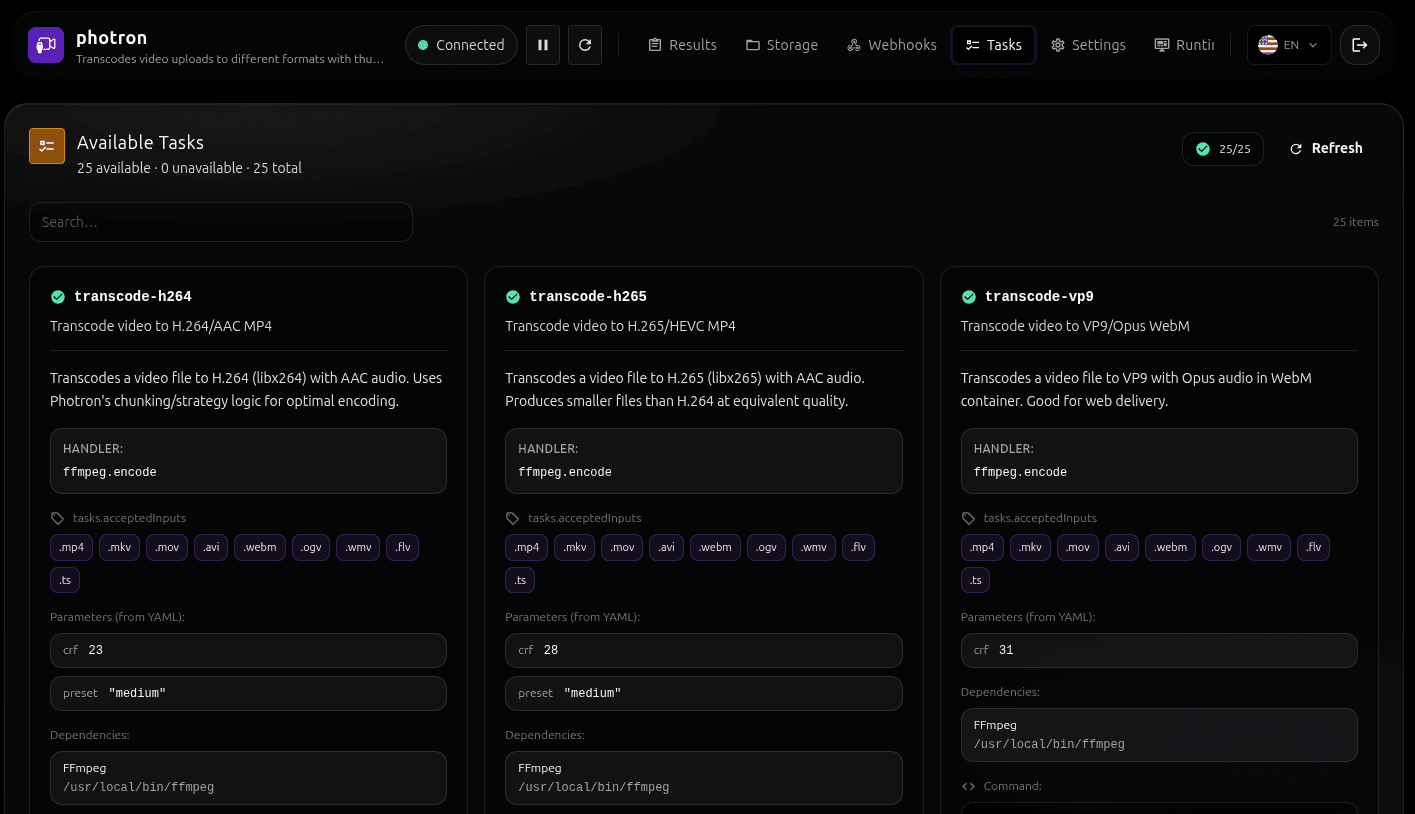Focus the Search tasks input field
1415x814 pixels.
[x=221, y=222]
